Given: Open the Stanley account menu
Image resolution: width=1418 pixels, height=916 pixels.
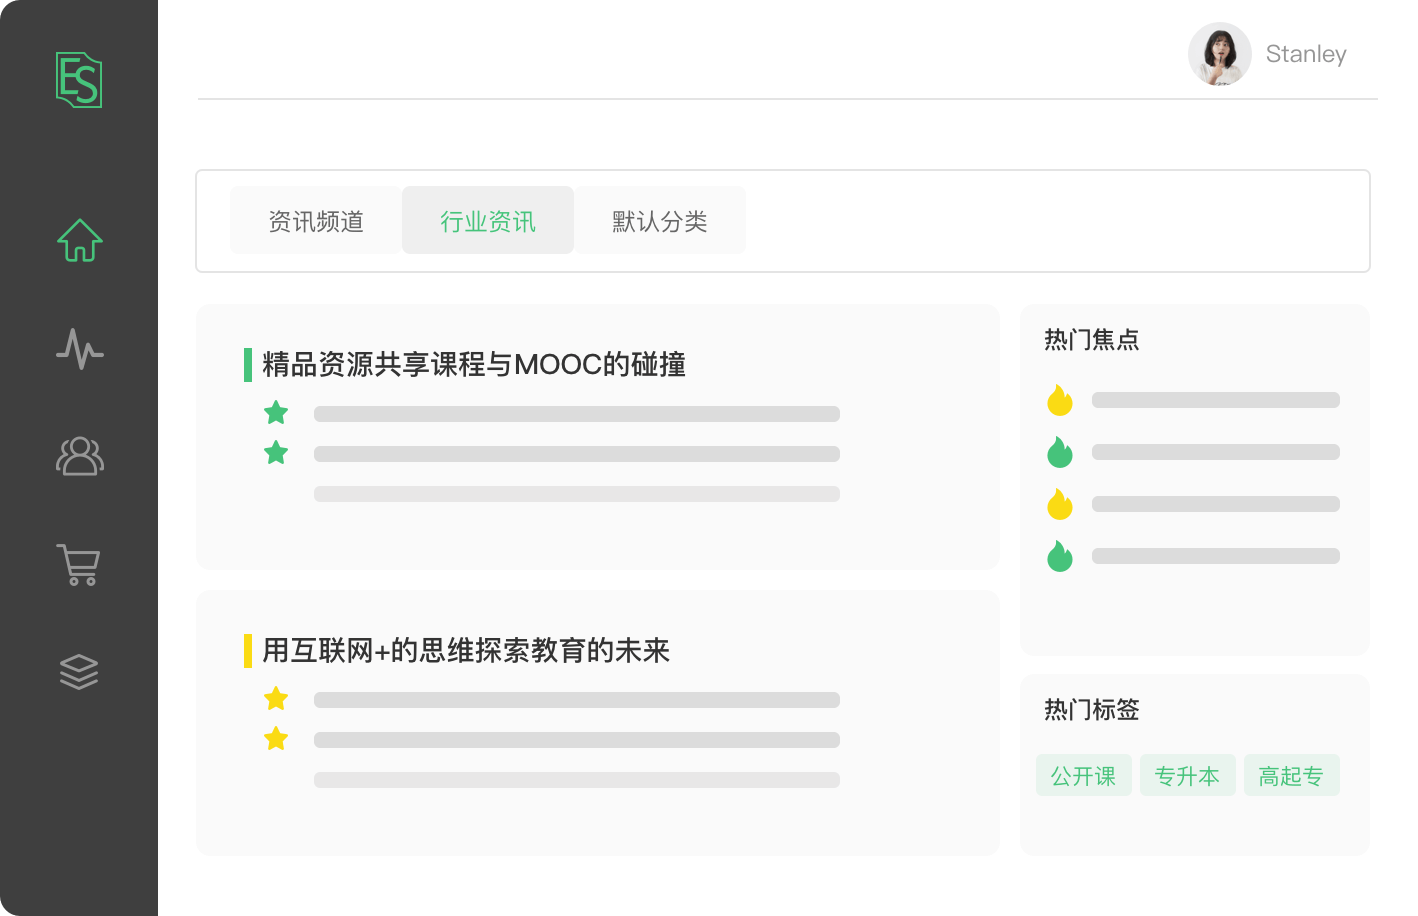Looking at the screenshot, I should 1305,54.
